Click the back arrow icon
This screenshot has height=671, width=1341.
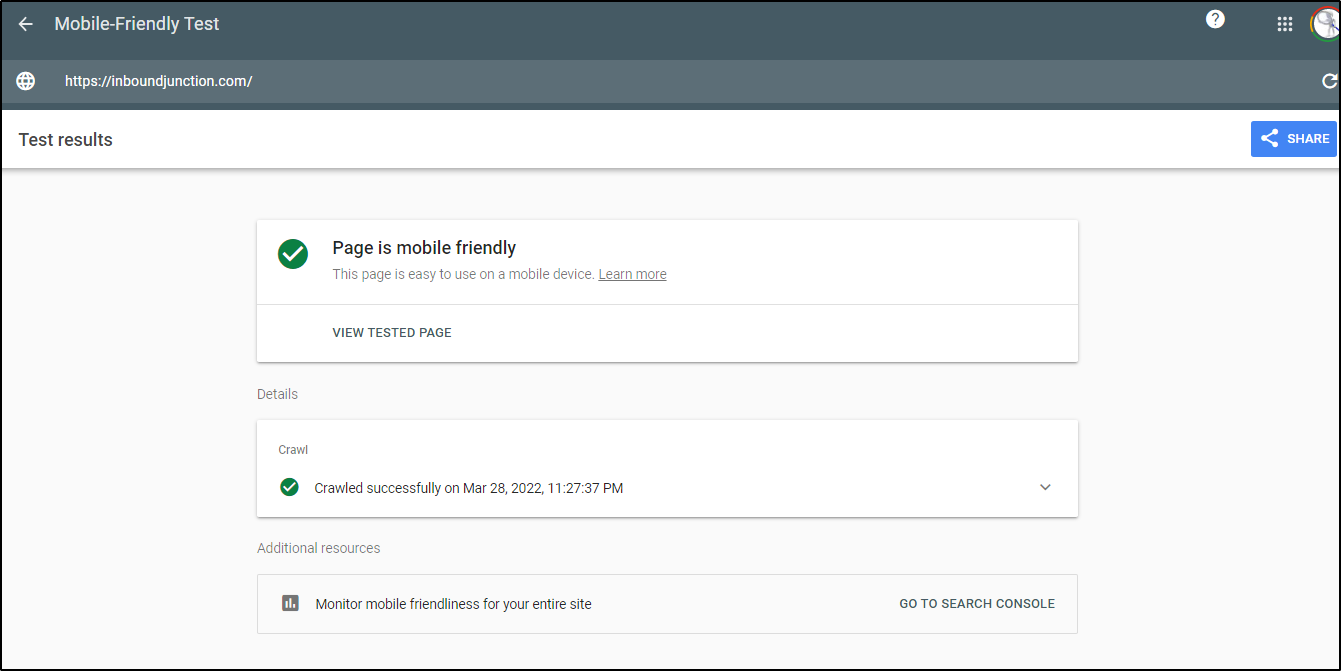26,24
